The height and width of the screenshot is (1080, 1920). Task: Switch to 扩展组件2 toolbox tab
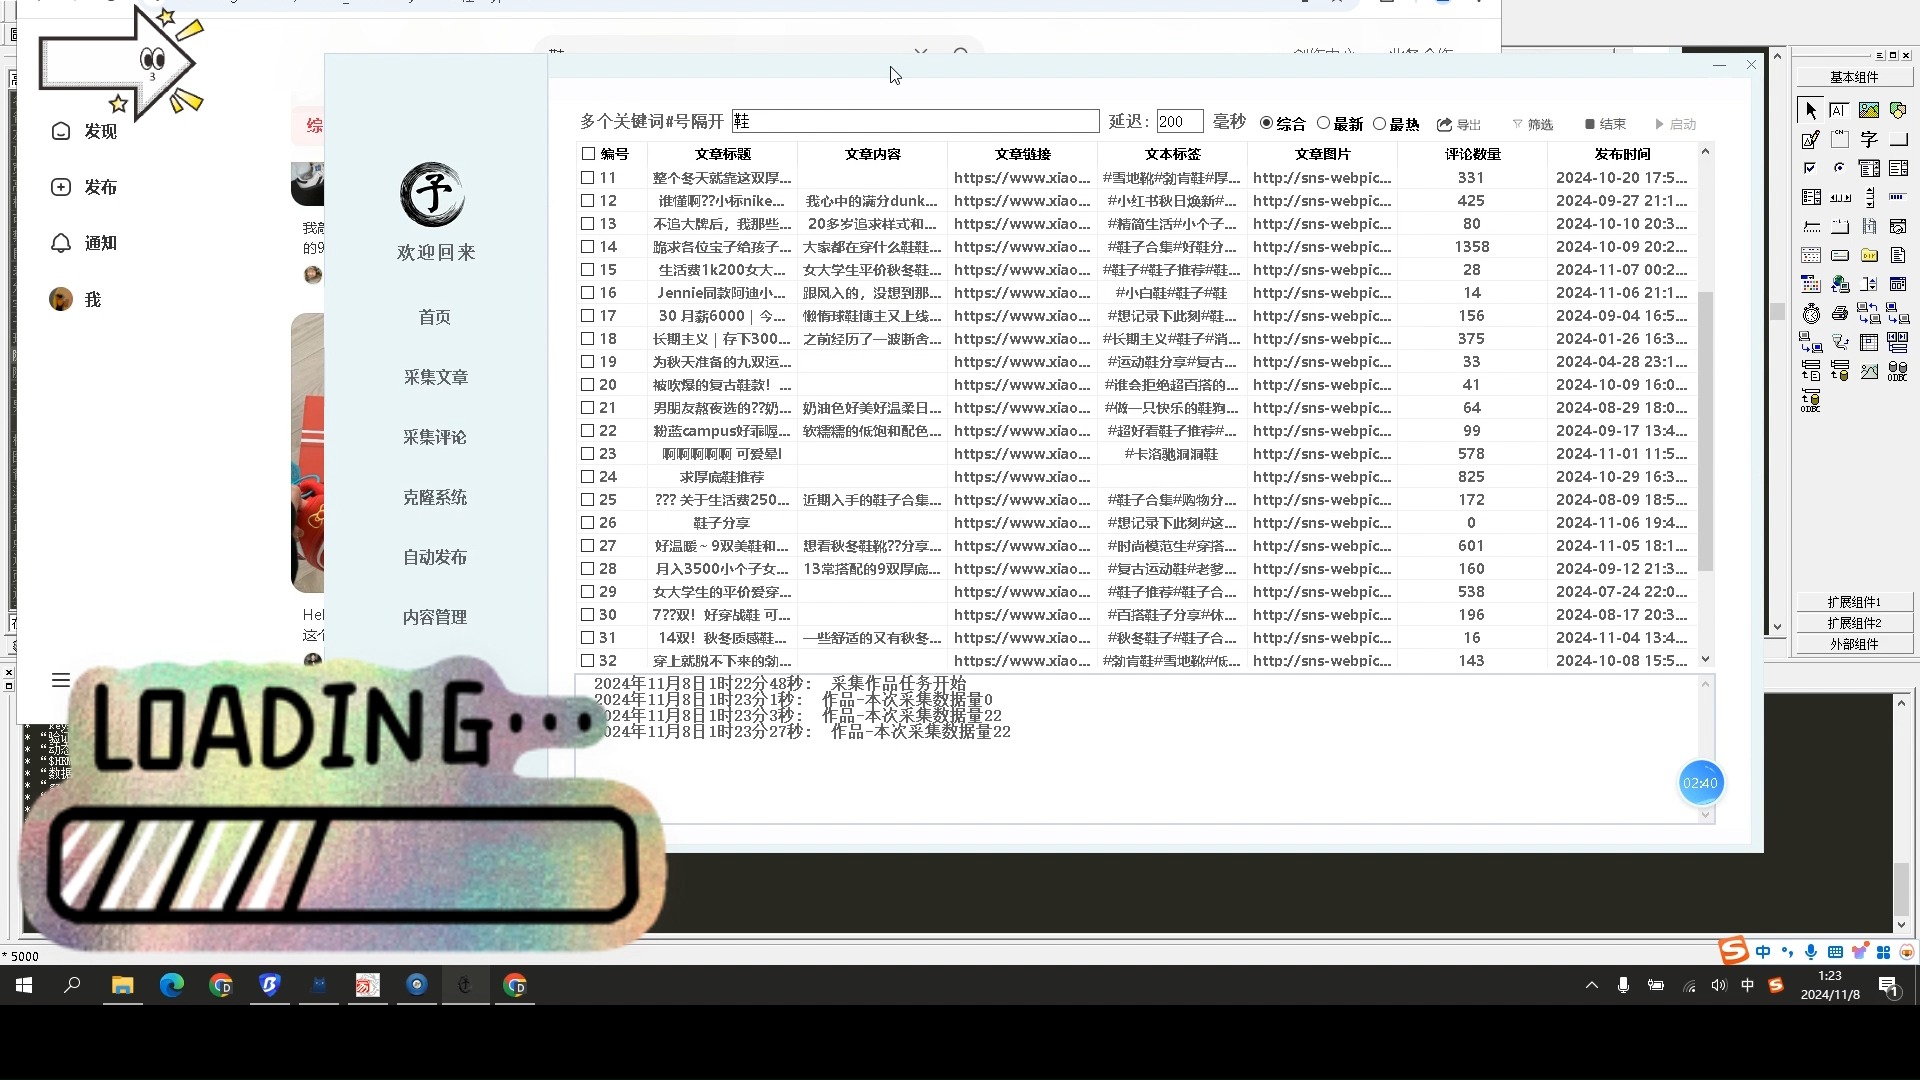[x=1854, y=623]
